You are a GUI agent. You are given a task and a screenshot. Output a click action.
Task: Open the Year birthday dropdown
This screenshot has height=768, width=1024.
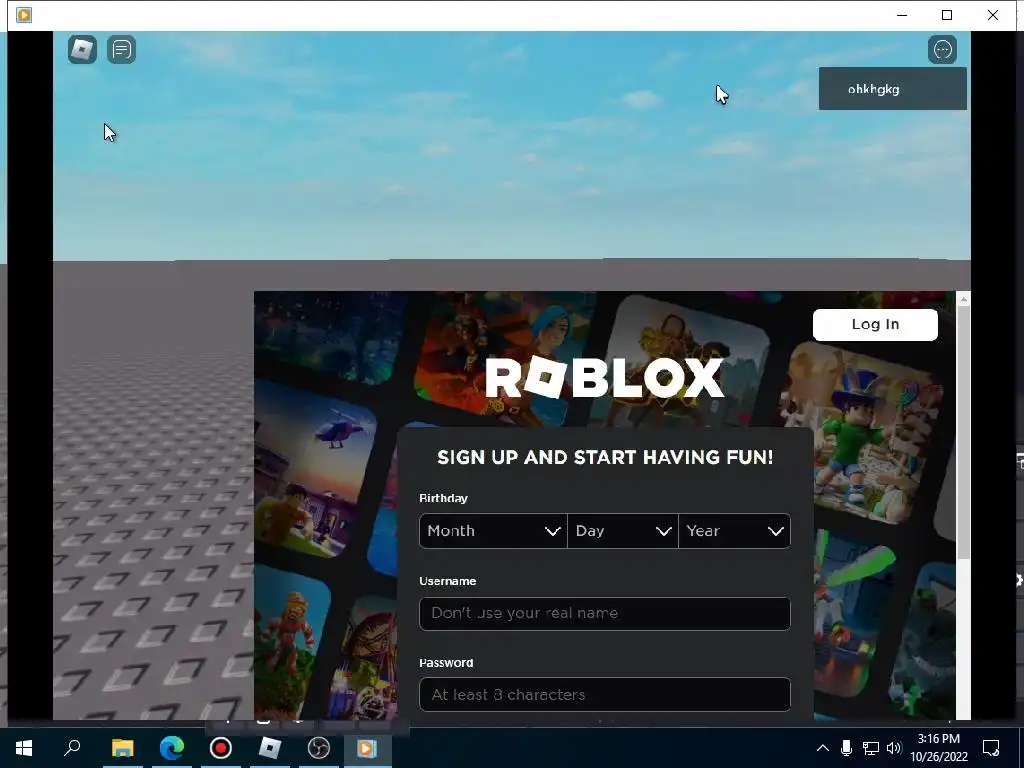(x=735, y=531)
